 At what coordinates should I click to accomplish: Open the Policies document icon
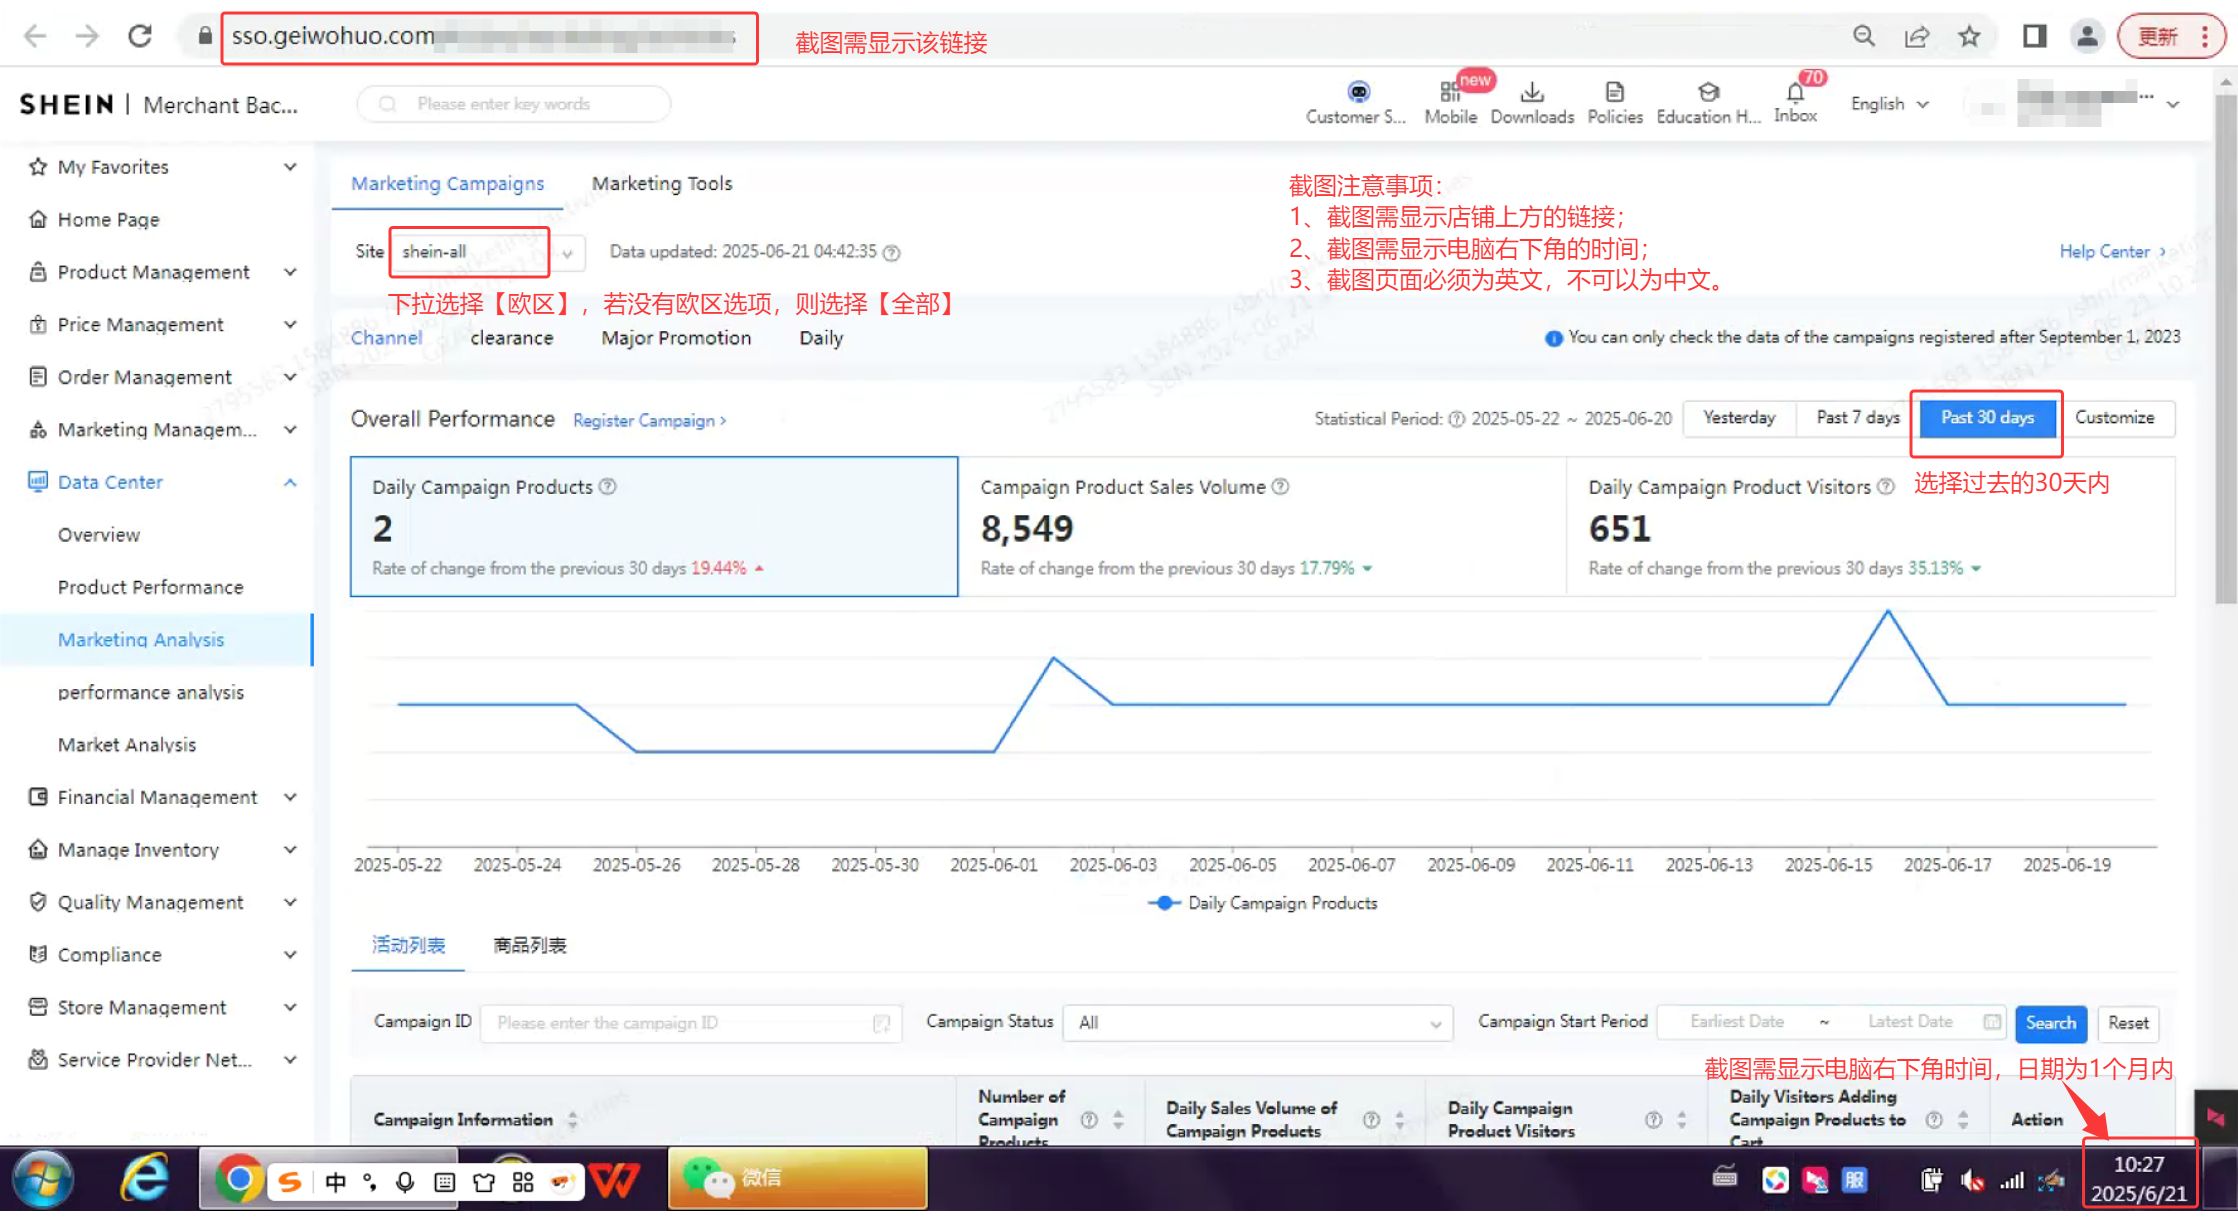(1614, 93)
